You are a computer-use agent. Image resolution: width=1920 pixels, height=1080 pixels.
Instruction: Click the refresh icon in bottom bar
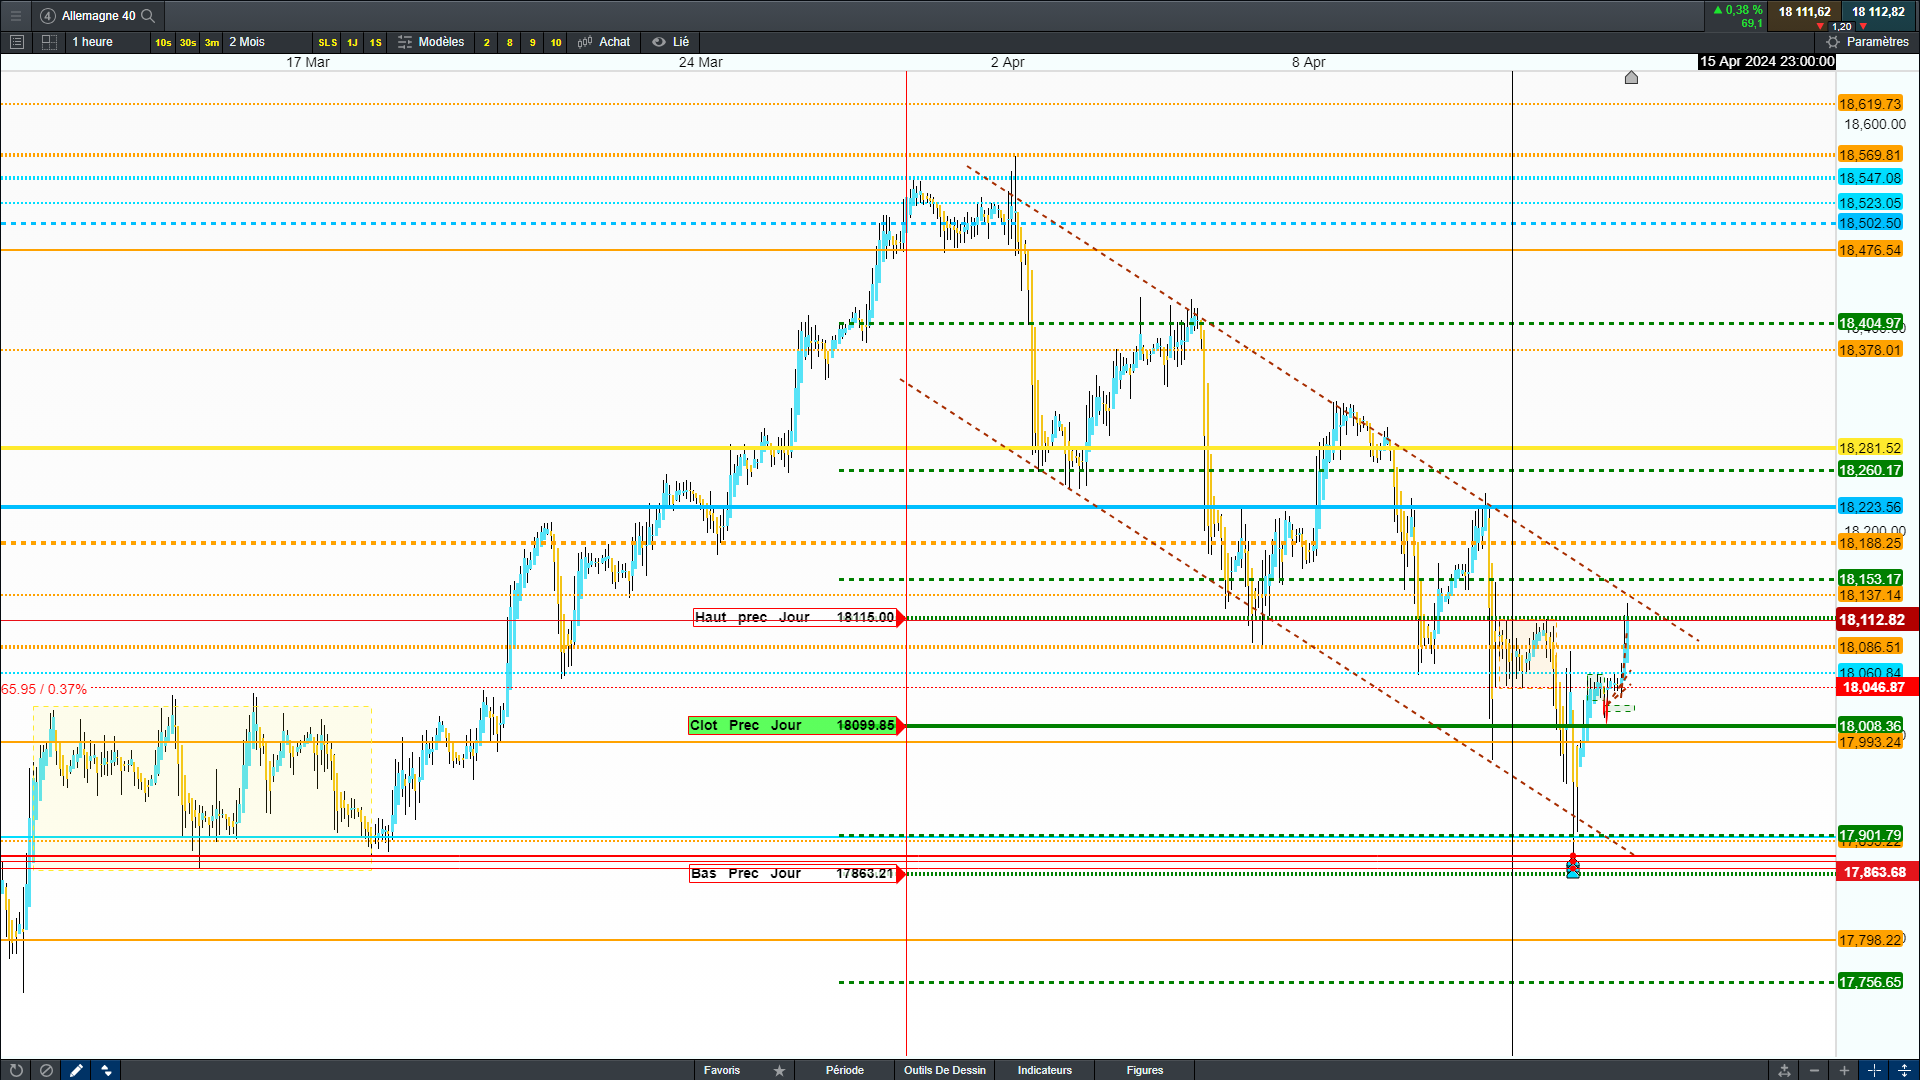[x=16, y=1070]
